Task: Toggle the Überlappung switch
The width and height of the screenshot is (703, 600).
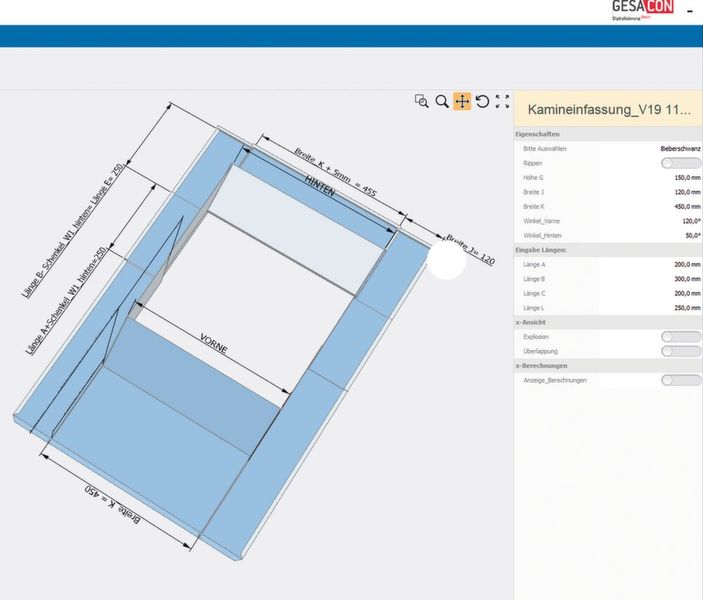Action: click(680, 351)
